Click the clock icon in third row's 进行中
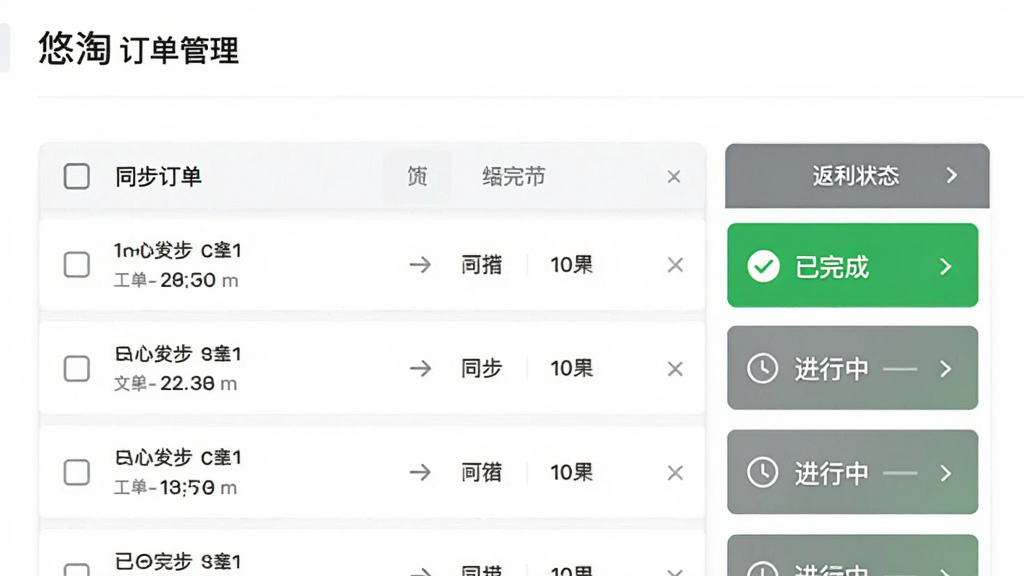 (x=763, y=472)
